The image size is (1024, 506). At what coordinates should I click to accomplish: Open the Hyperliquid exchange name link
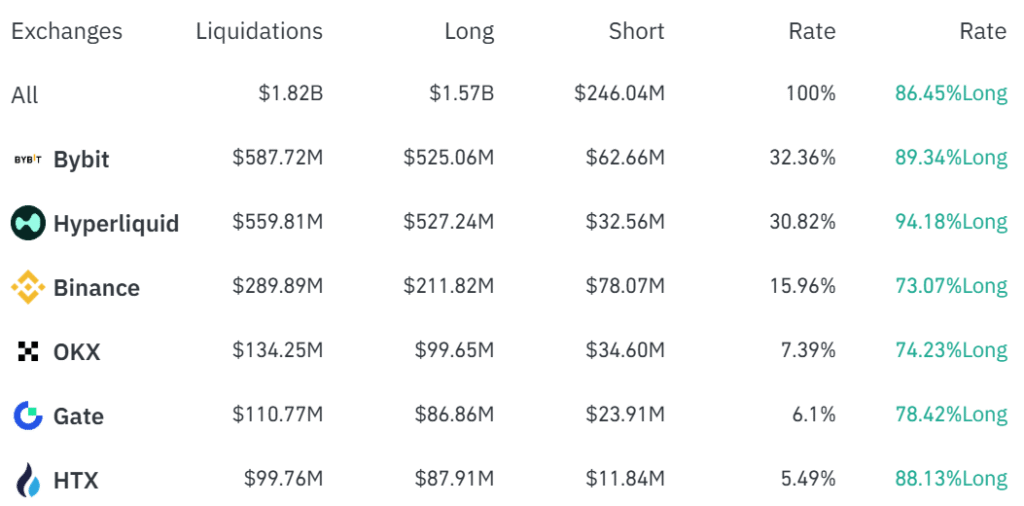tap(116, 223)
